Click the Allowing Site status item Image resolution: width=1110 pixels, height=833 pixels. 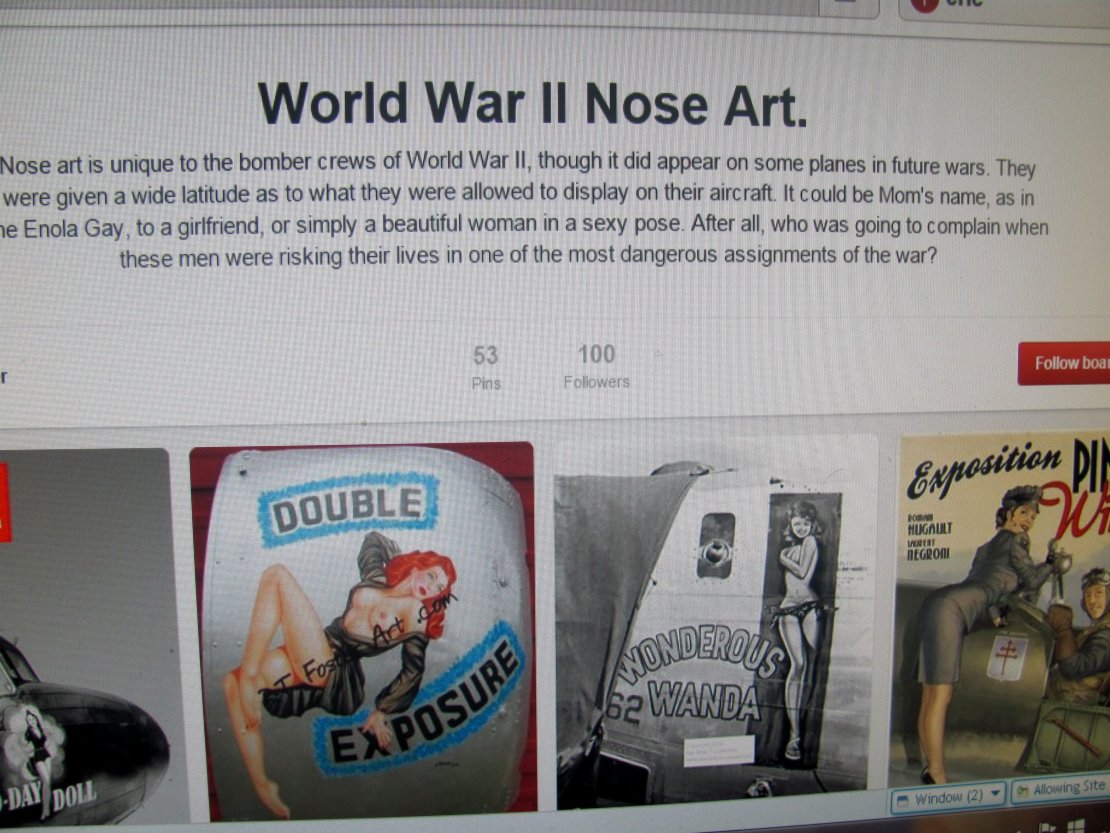click(x=1060, y=788)
